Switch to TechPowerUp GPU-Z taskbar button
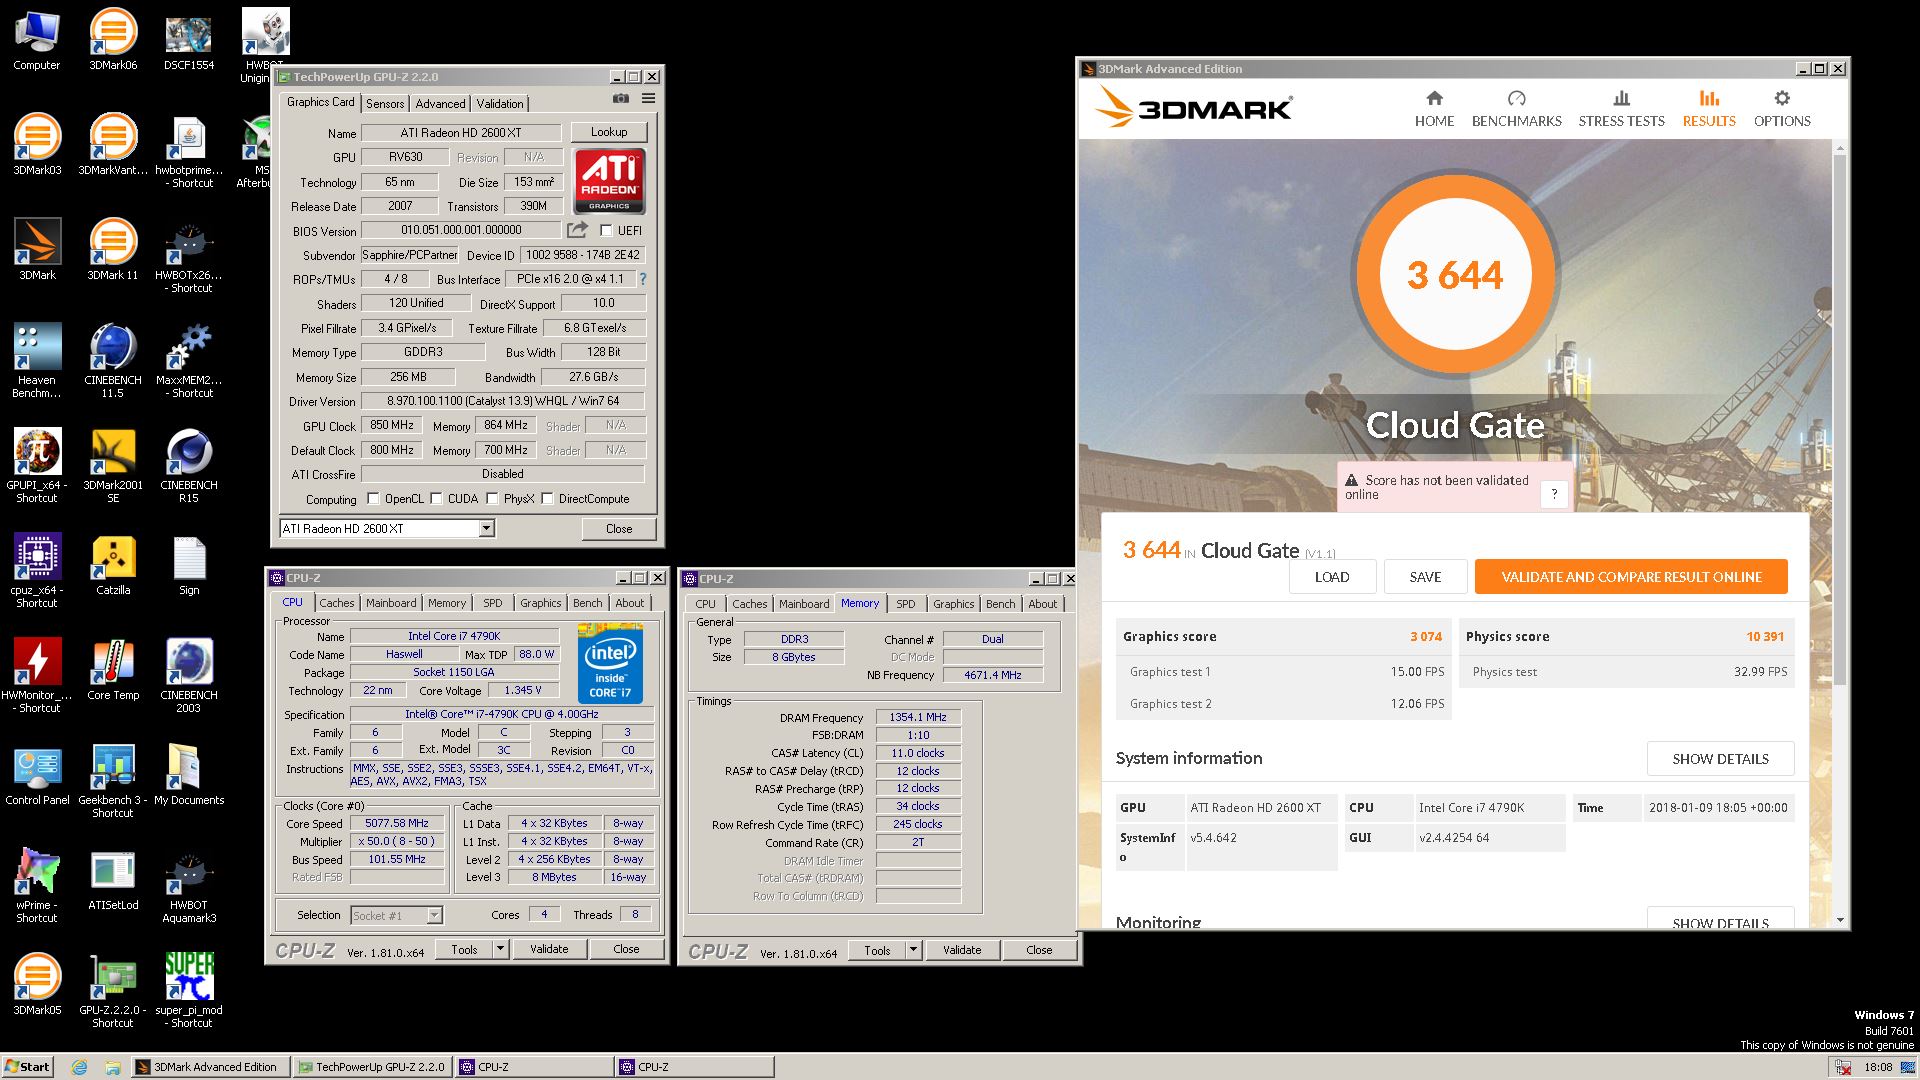 click(x=373, y=1067)
